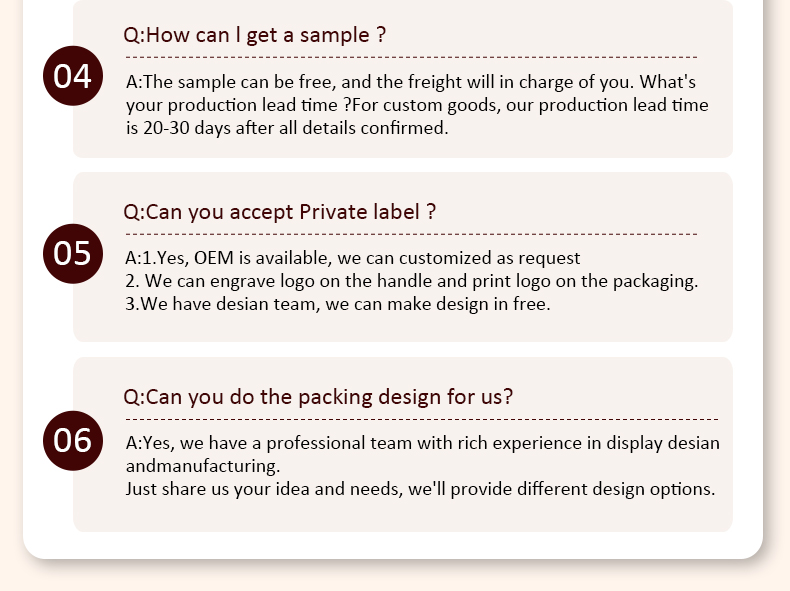Click the dashed divider under the Private label question
This screenshot has height=591, width=790.
tap(412, 234)
